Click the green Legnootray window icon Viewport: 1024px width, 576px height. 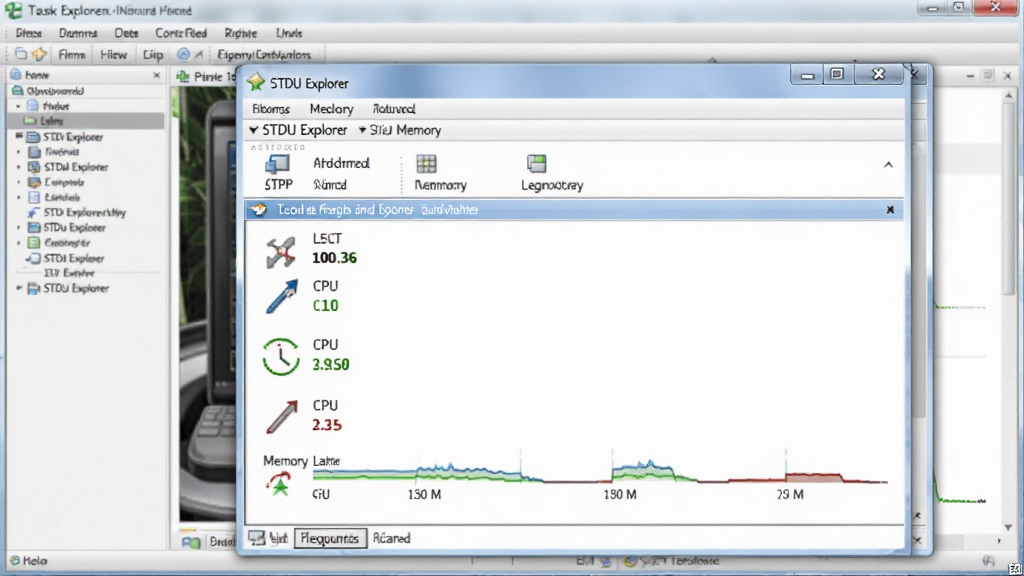pos(537,163)
